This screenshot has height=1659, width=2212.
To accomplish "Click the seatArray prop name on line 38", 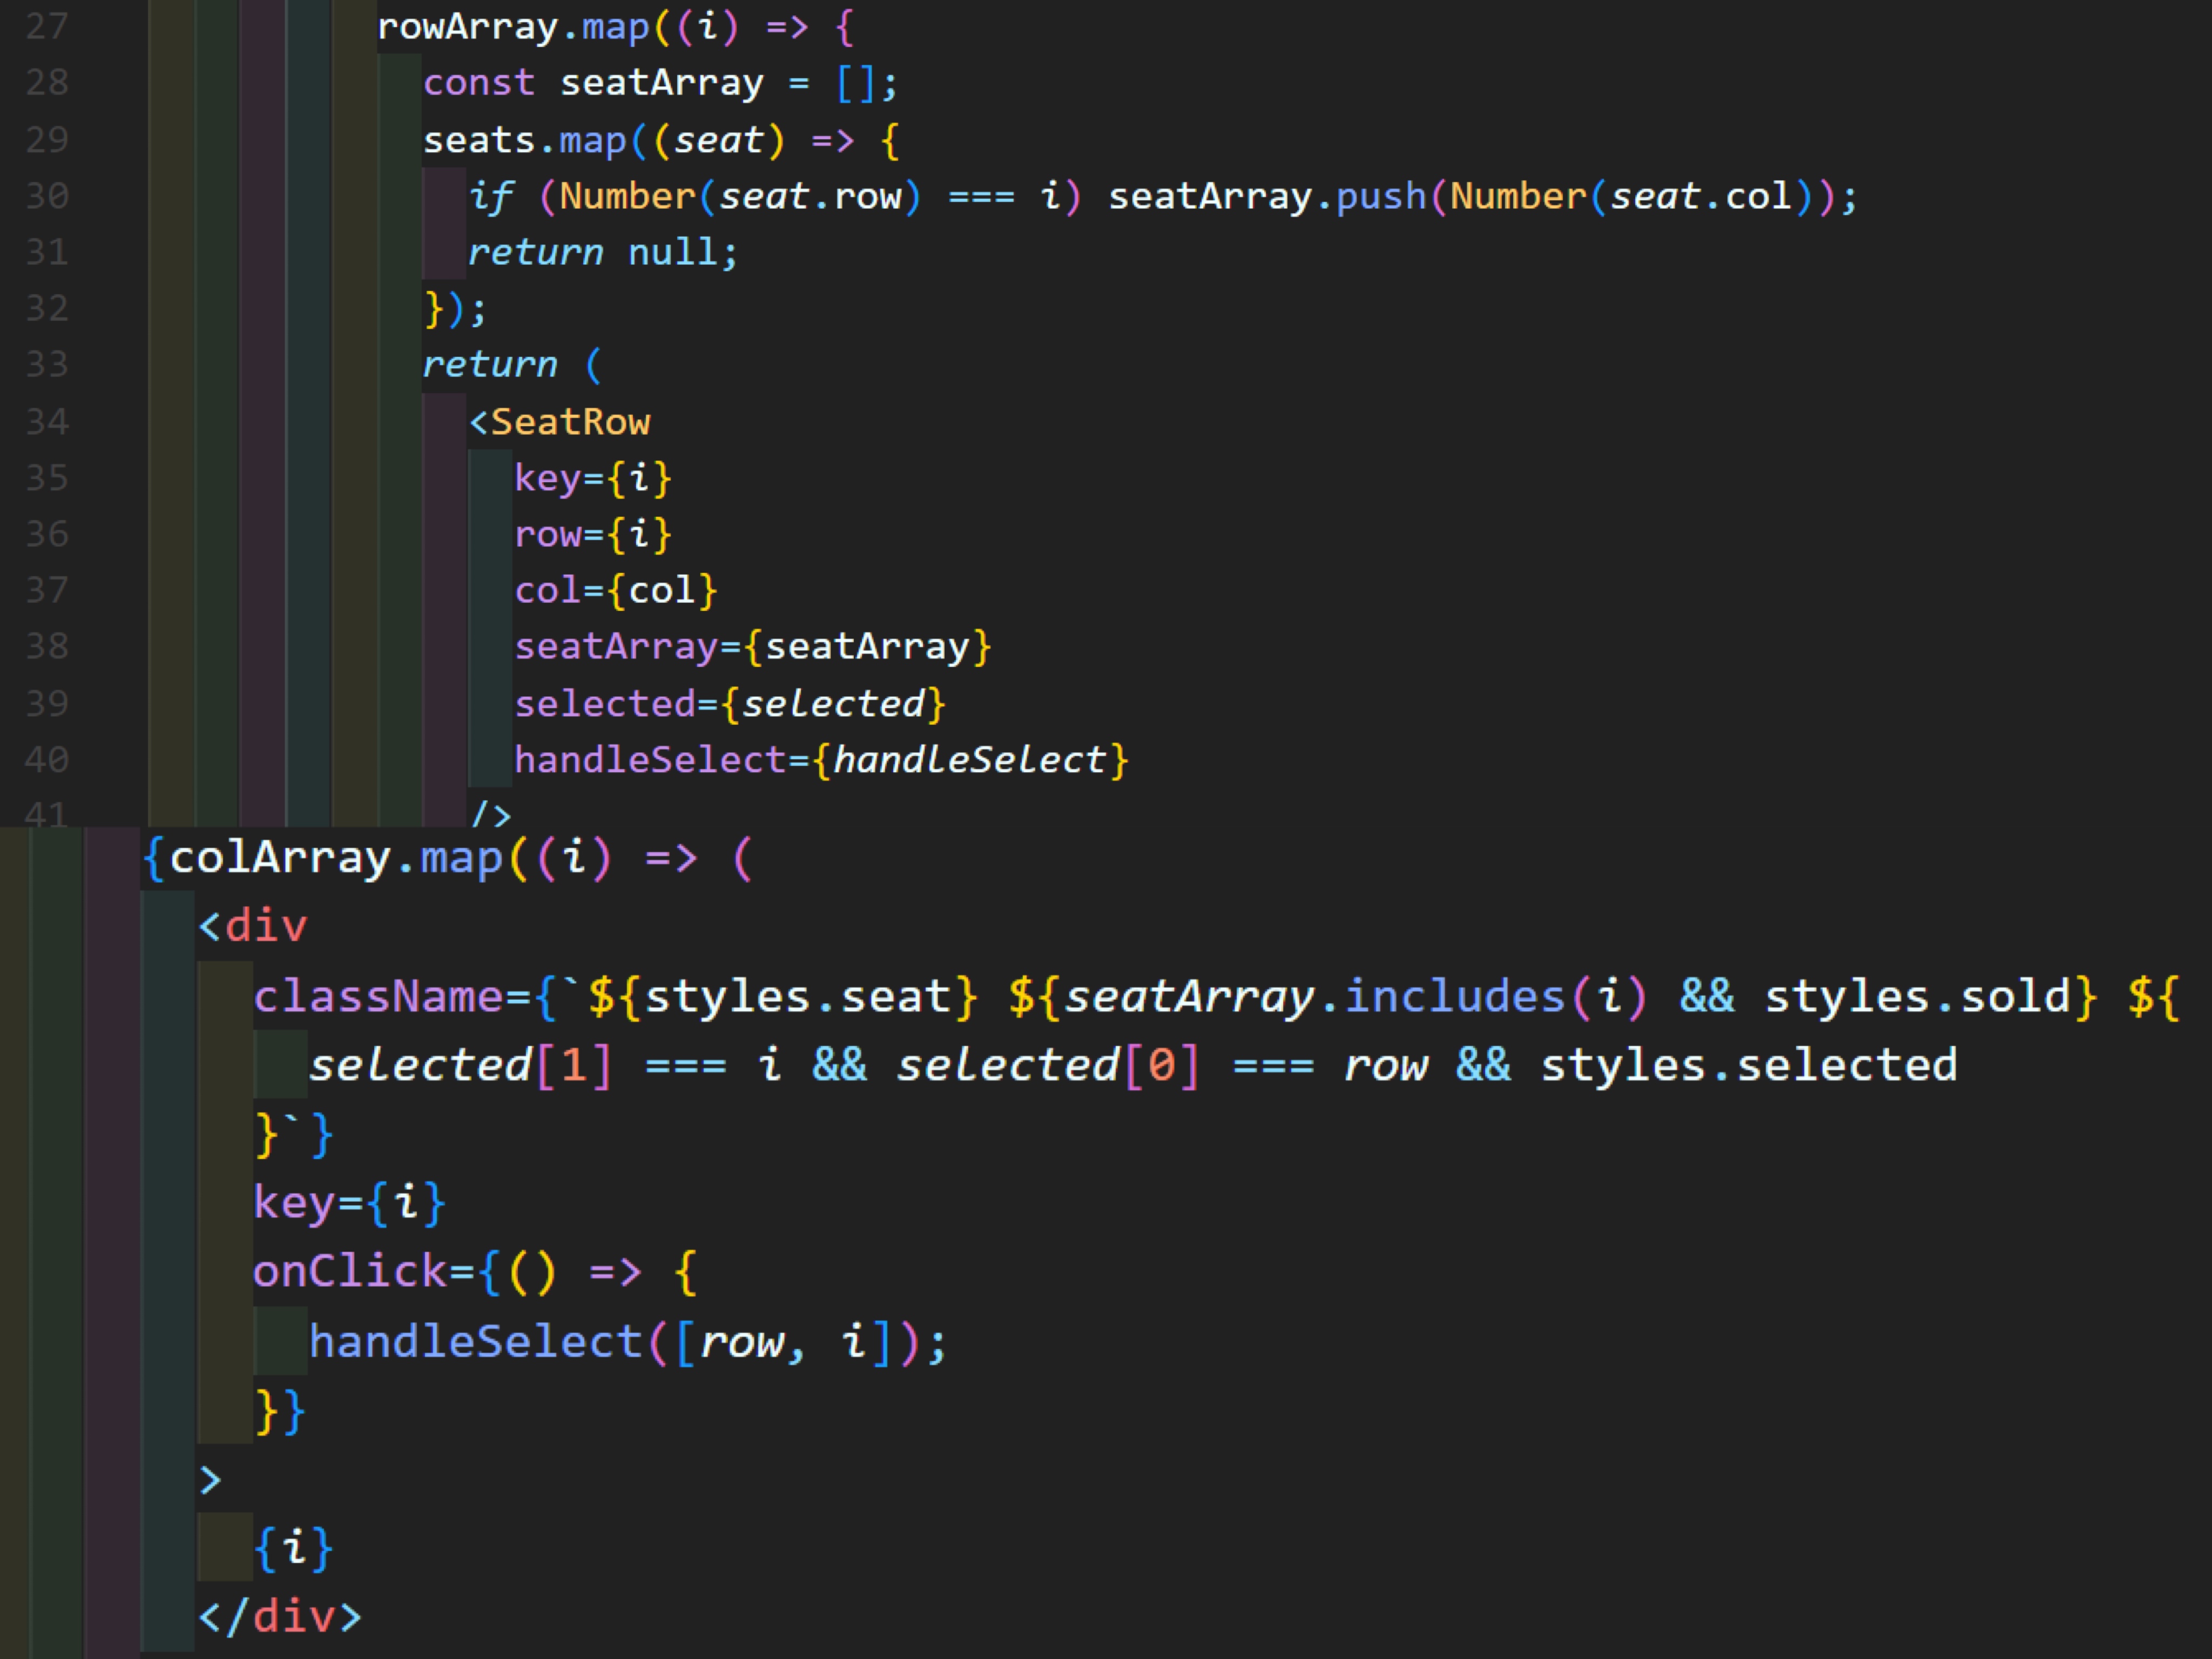I will 615,647.
